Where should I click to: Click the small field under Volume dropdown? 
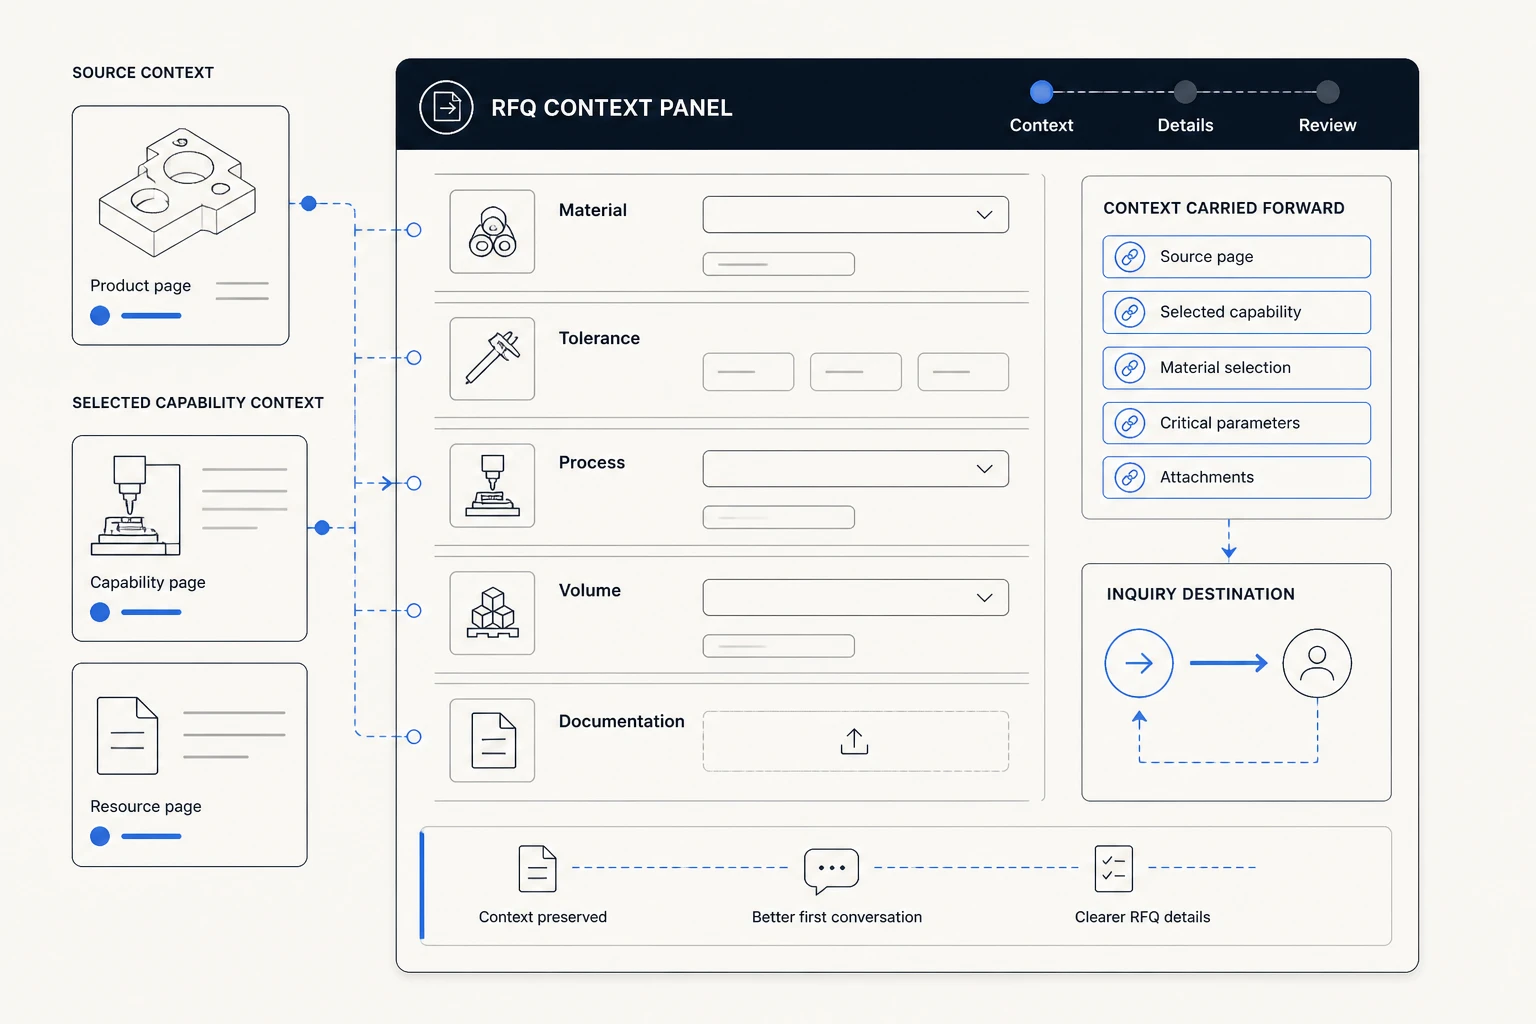[x=779, y=646]
